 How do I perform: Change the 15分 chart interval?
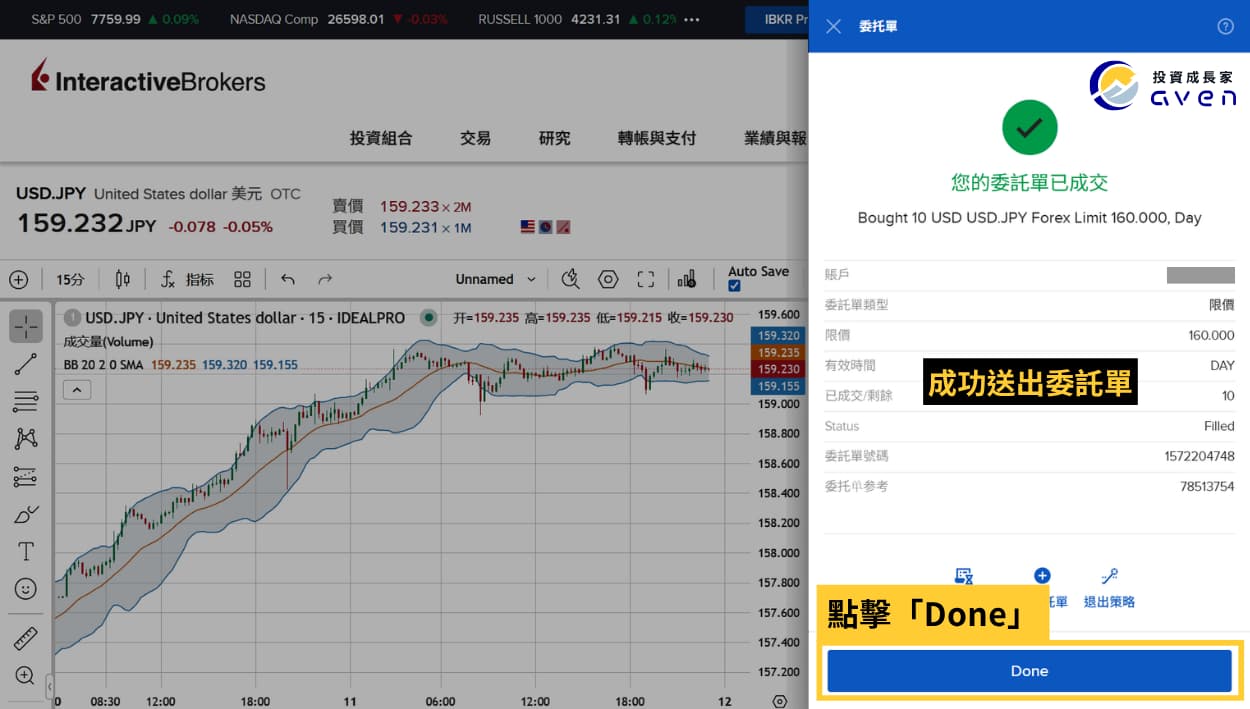pos(70,280)
